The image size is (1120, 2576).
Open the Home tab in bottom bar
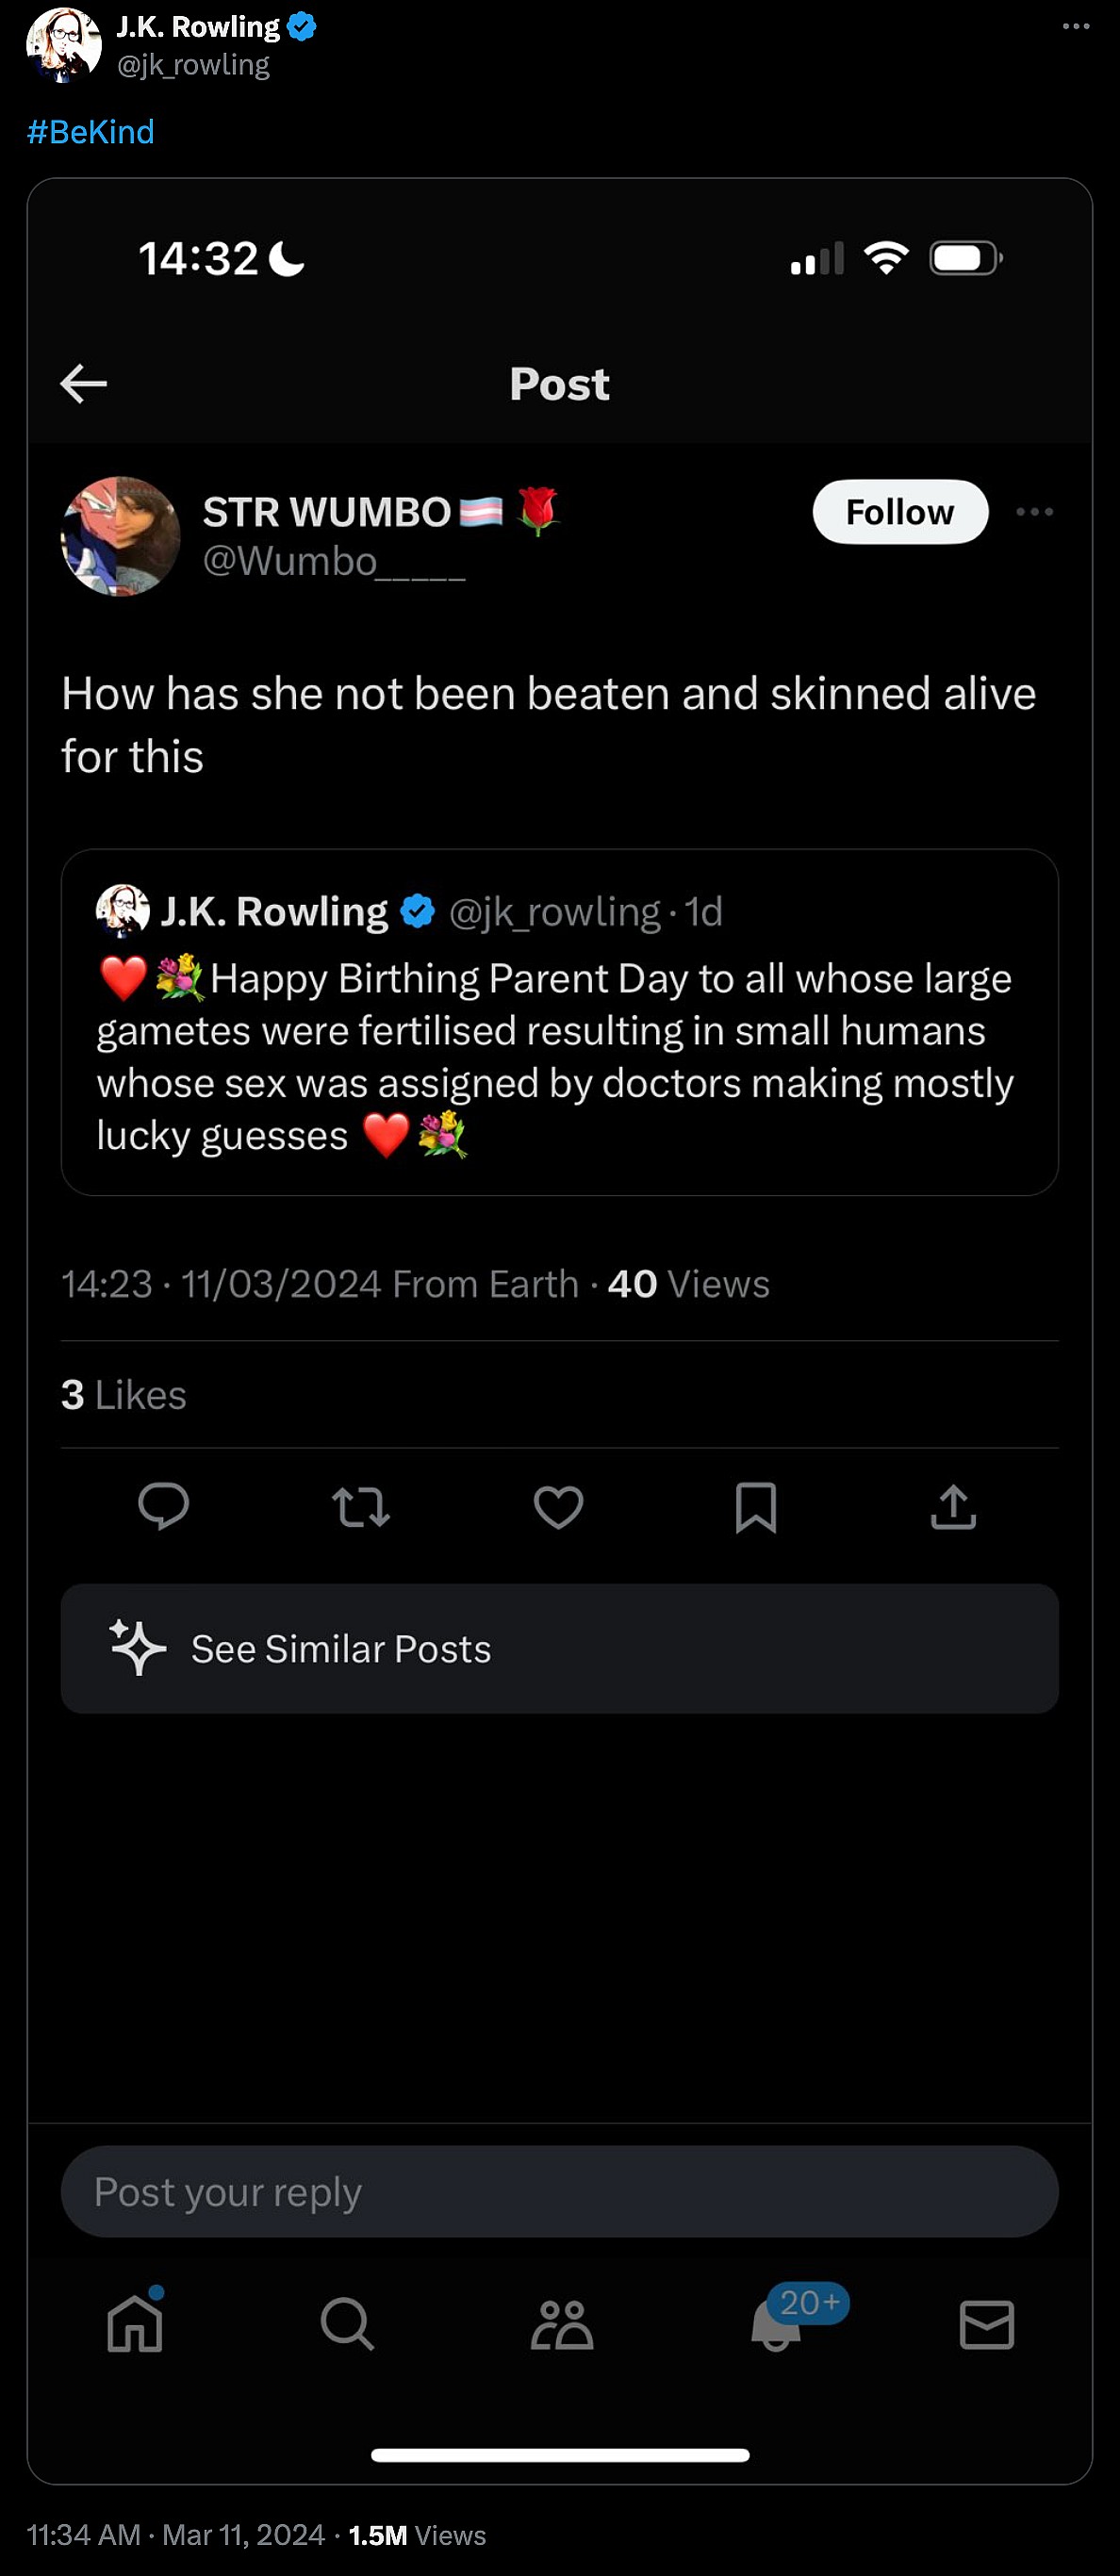click(x=135, y=2323)
